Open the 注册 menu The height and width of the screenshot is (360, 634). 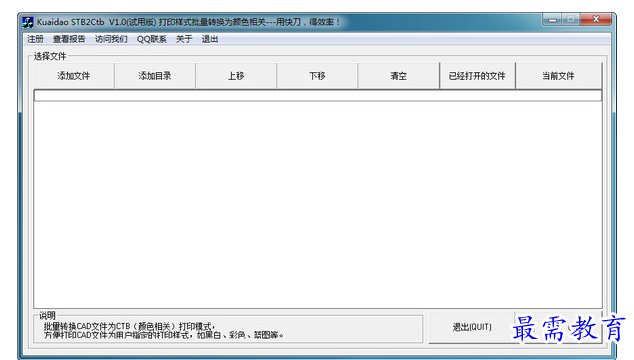(x=35, y=39)
